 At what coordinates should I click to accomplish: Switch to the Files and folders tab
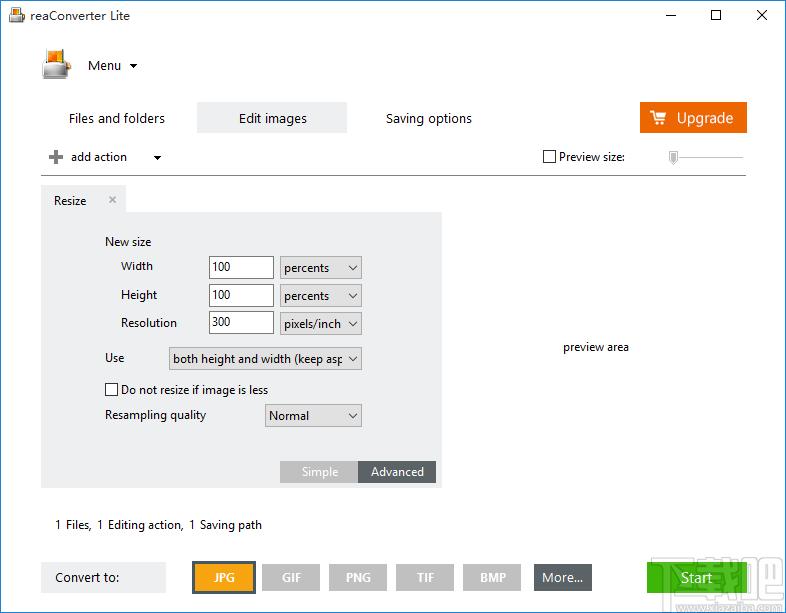[117, 118]
